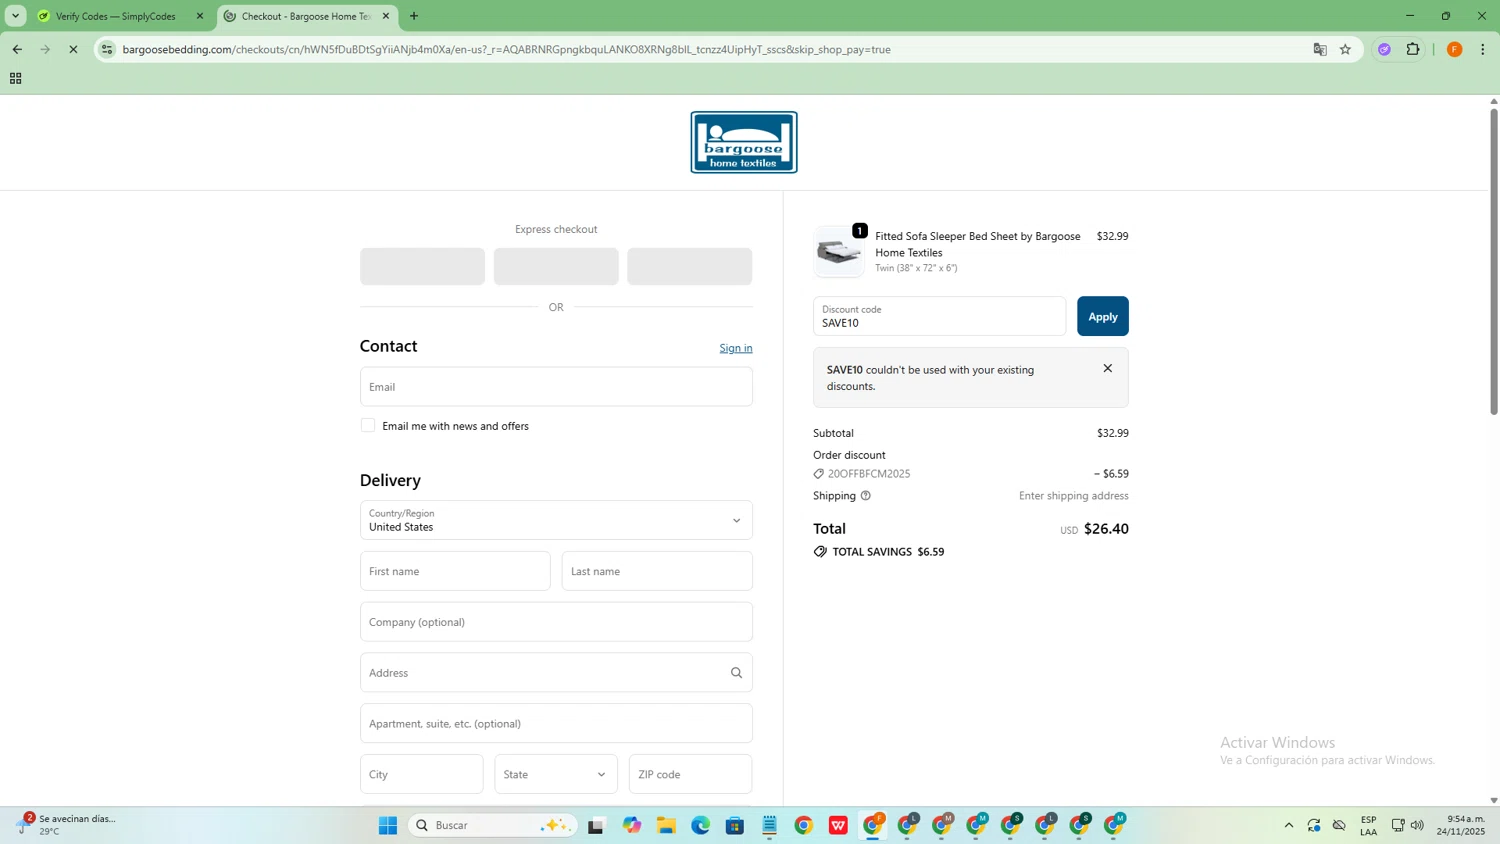Open WPS Office from the taskbar
This screenshot has height=844, width=1500.
838,825
